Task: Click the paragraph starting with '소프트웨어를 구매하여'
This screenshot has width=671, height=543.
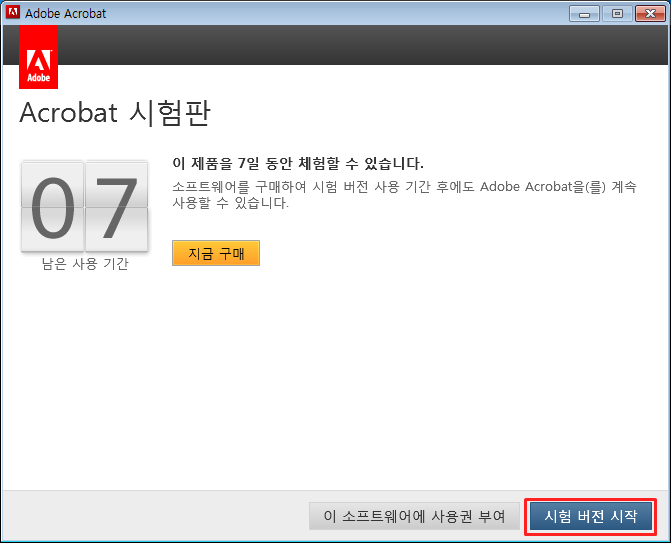Action: [x=404, y=195]
